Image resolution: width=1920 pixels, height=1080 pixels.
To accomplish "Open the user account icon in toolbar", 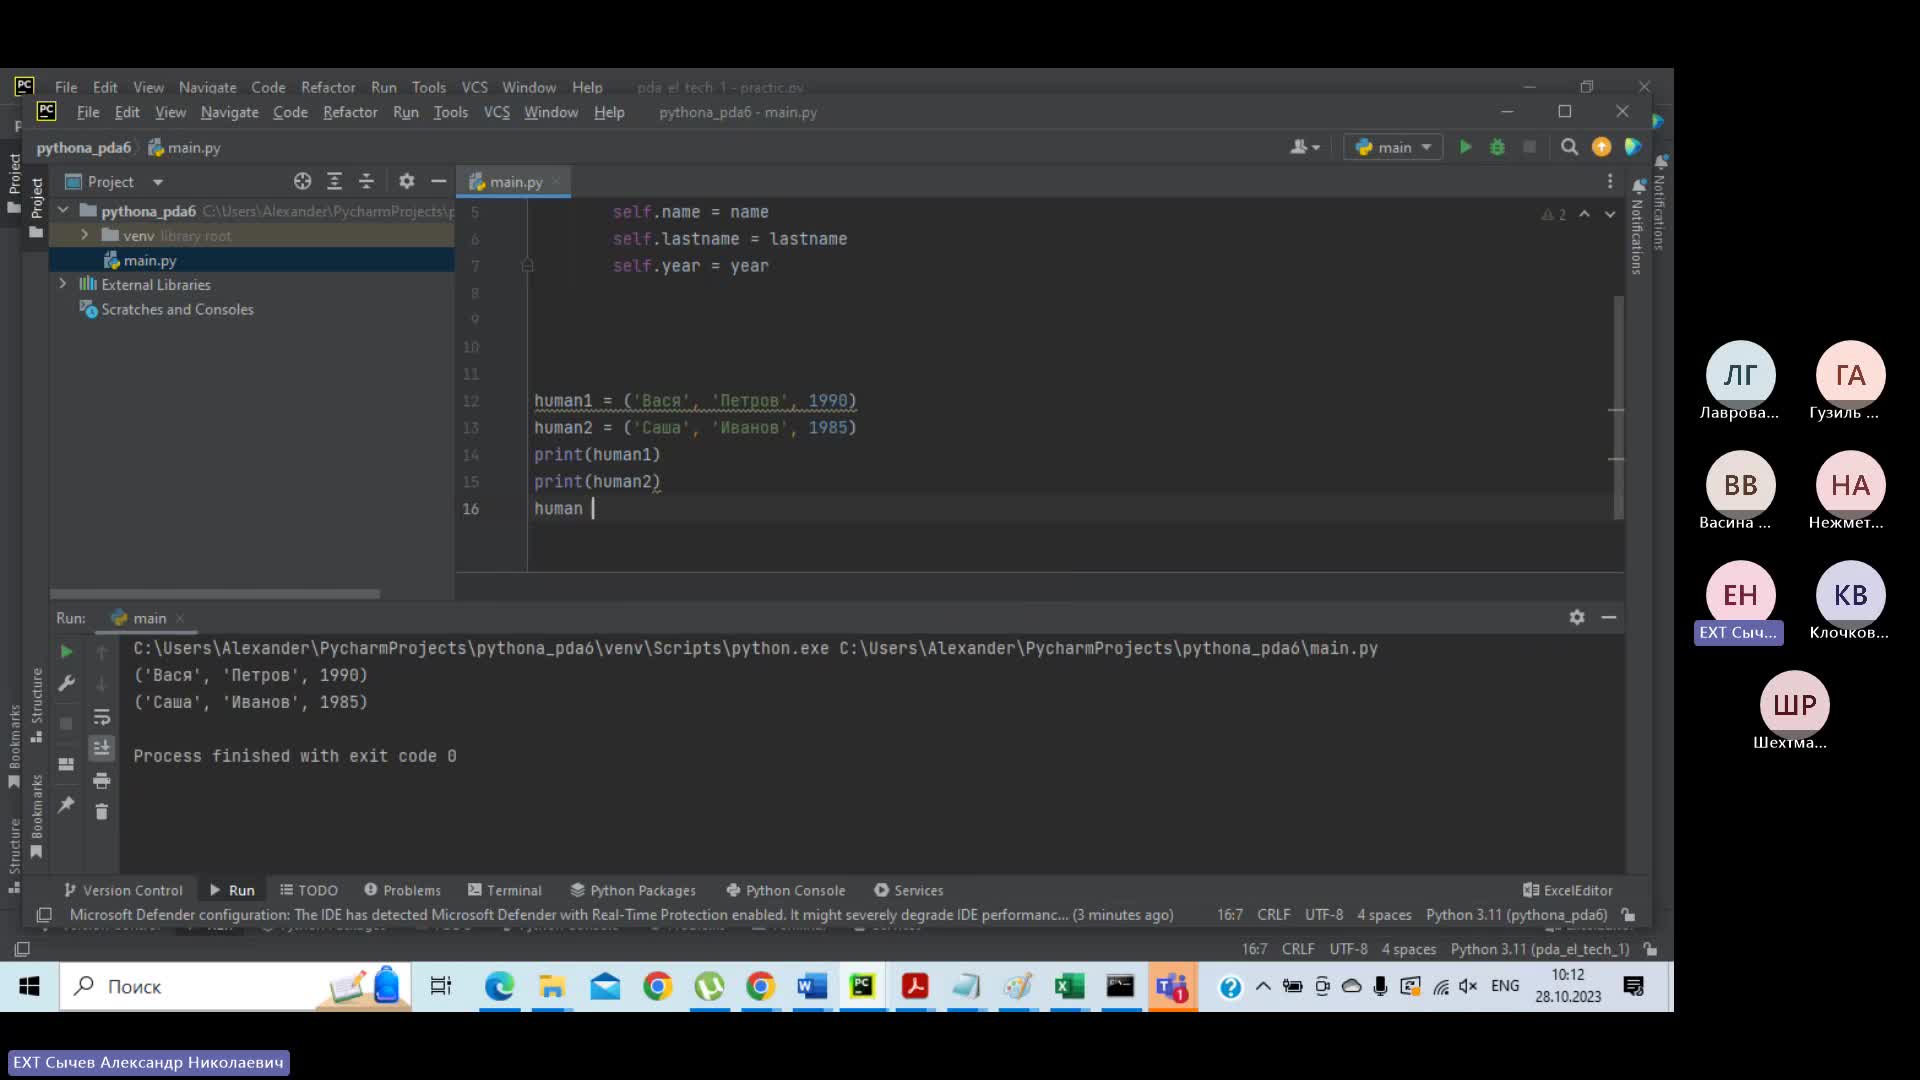I will [1304, 147].
